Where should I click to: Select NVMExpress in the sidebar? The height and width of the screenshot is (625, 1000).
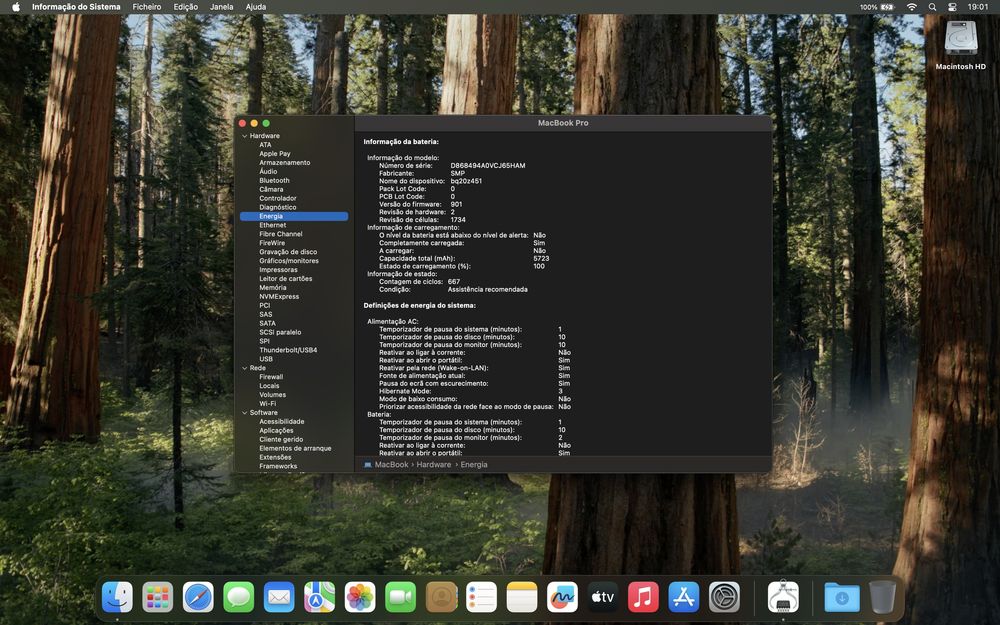[x=279, y=297]
